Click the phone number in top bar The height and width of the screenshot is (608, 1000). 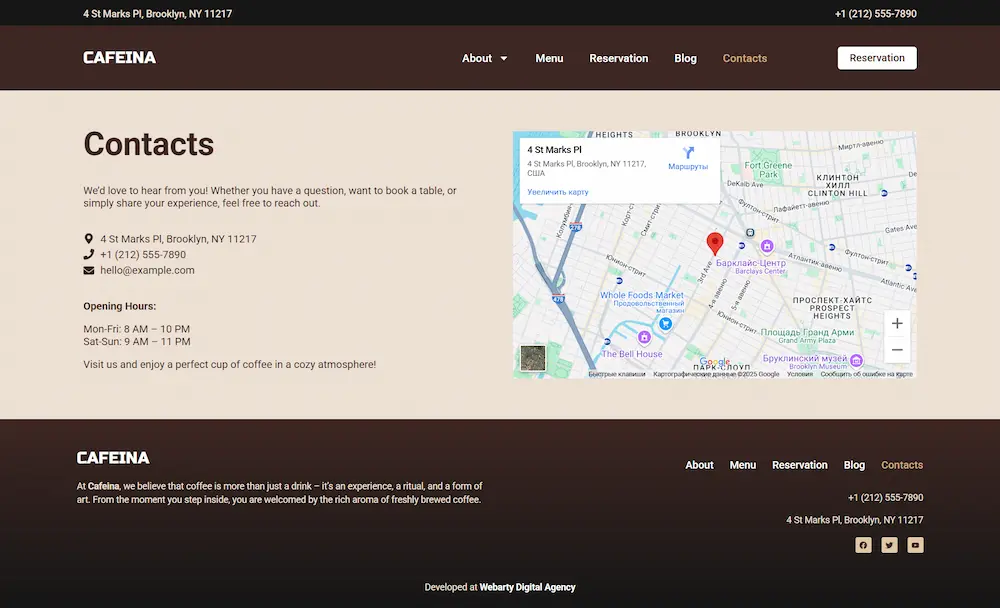(x=876, y=13)
